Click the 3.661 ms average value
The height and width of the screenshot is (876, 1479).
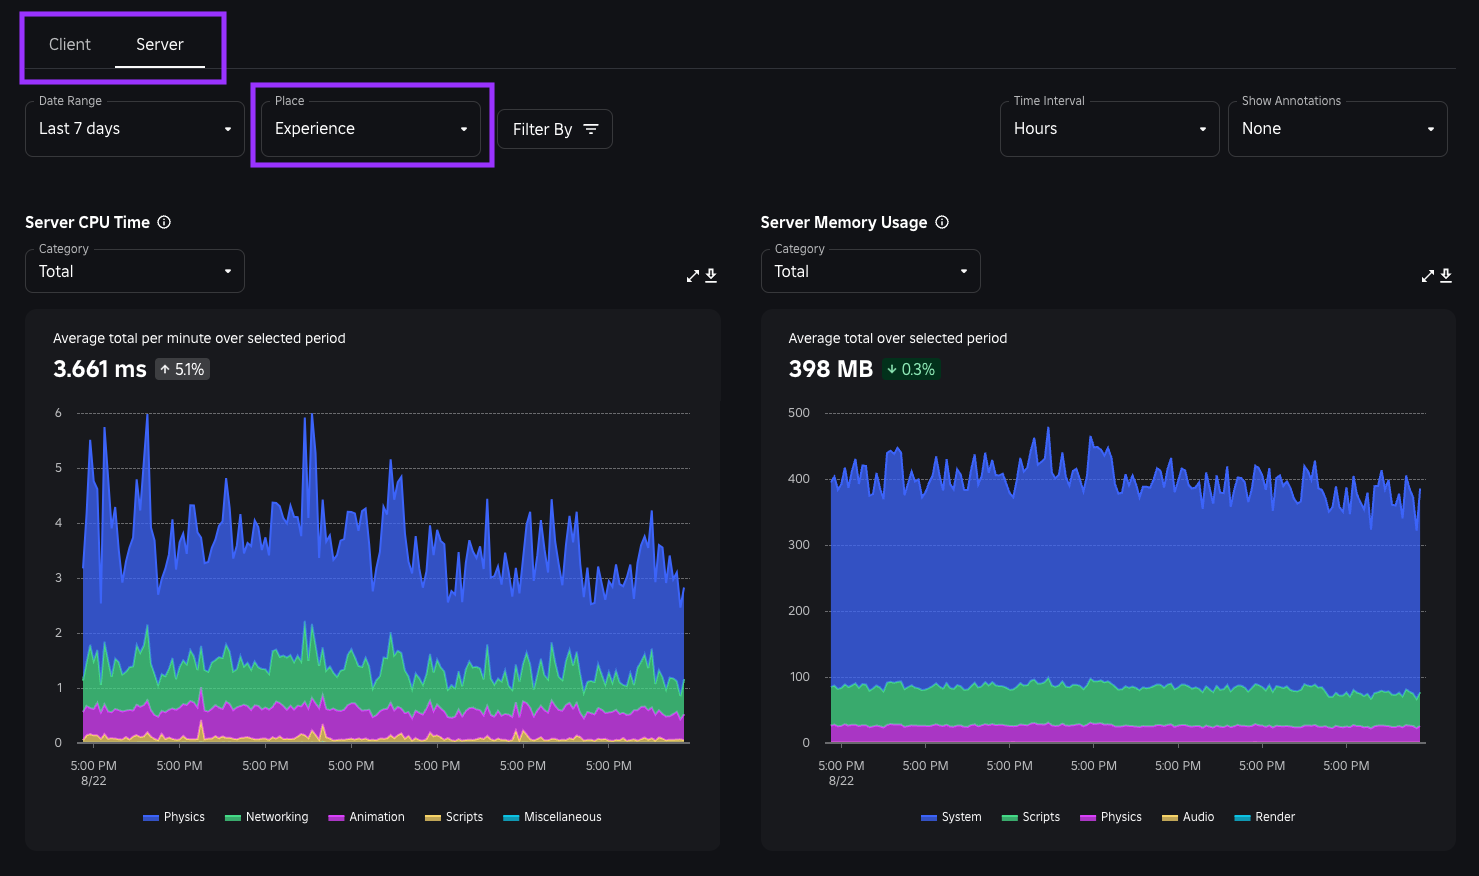[x=100, y=369]
